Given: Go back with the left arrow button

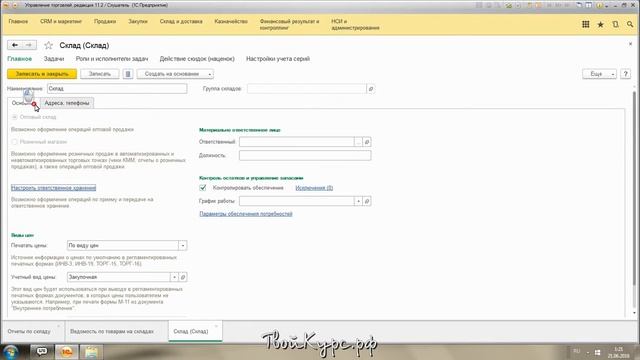Looking at the screenshot, I should [15, 45].
